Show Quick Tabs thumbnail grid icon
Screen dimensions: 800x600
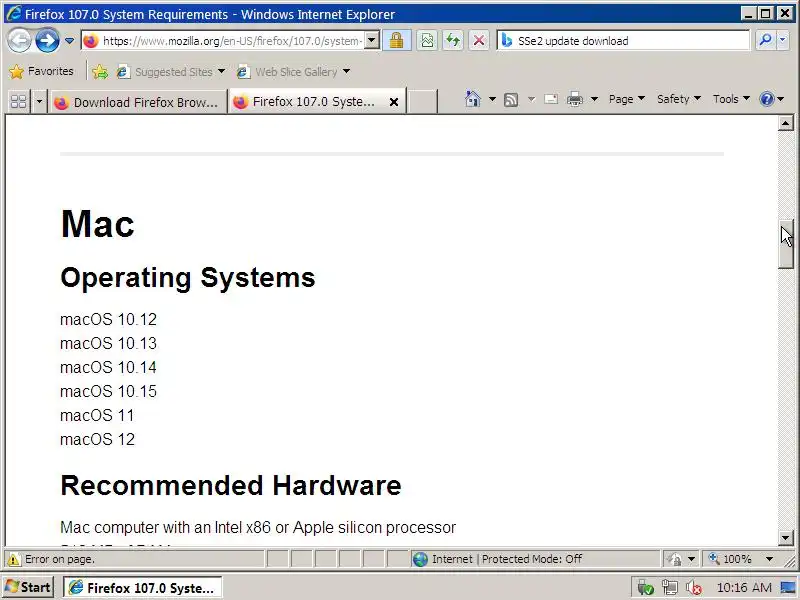coord(19,102)
